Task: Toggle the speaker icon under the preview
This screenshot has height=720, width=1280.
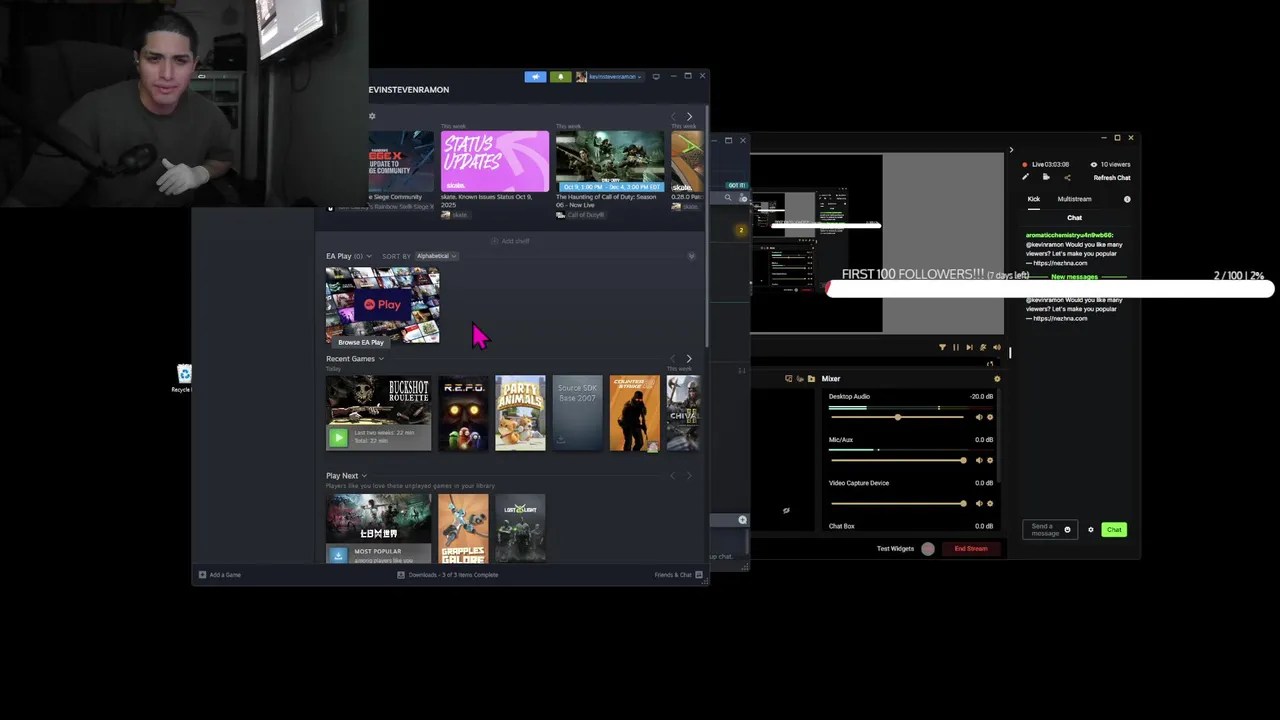Action: click(x=997, y=348)
